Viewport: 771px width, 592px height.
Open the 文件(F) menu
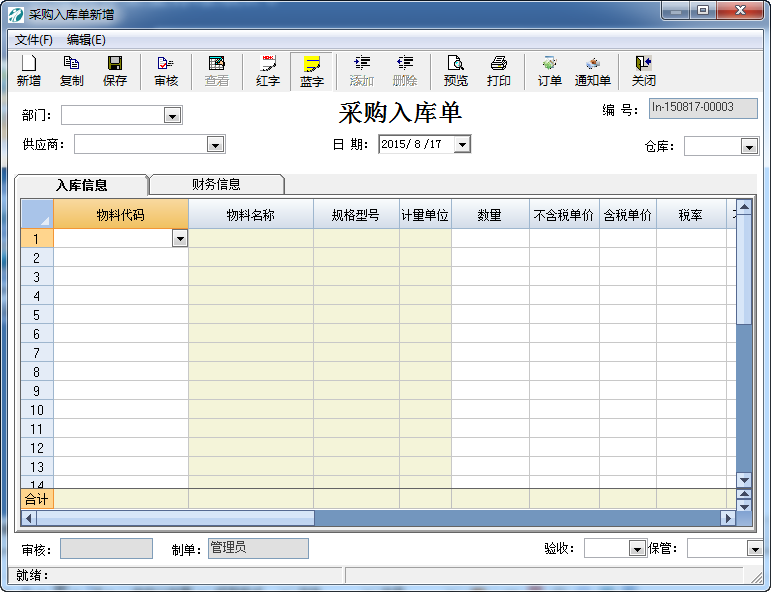[x=33, y=40]
